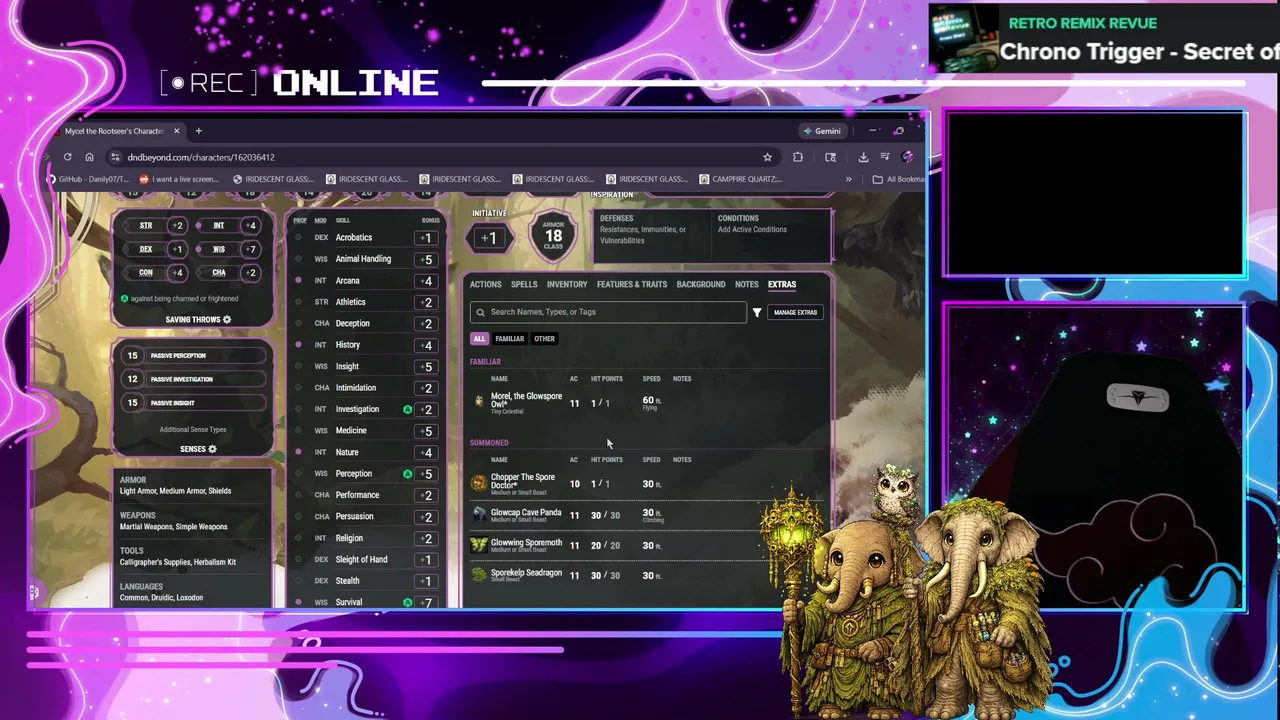Roll the Acrobatics skill +1 bonus
This screenshot has height=720, width=1280.
click(x=426, y=238)
